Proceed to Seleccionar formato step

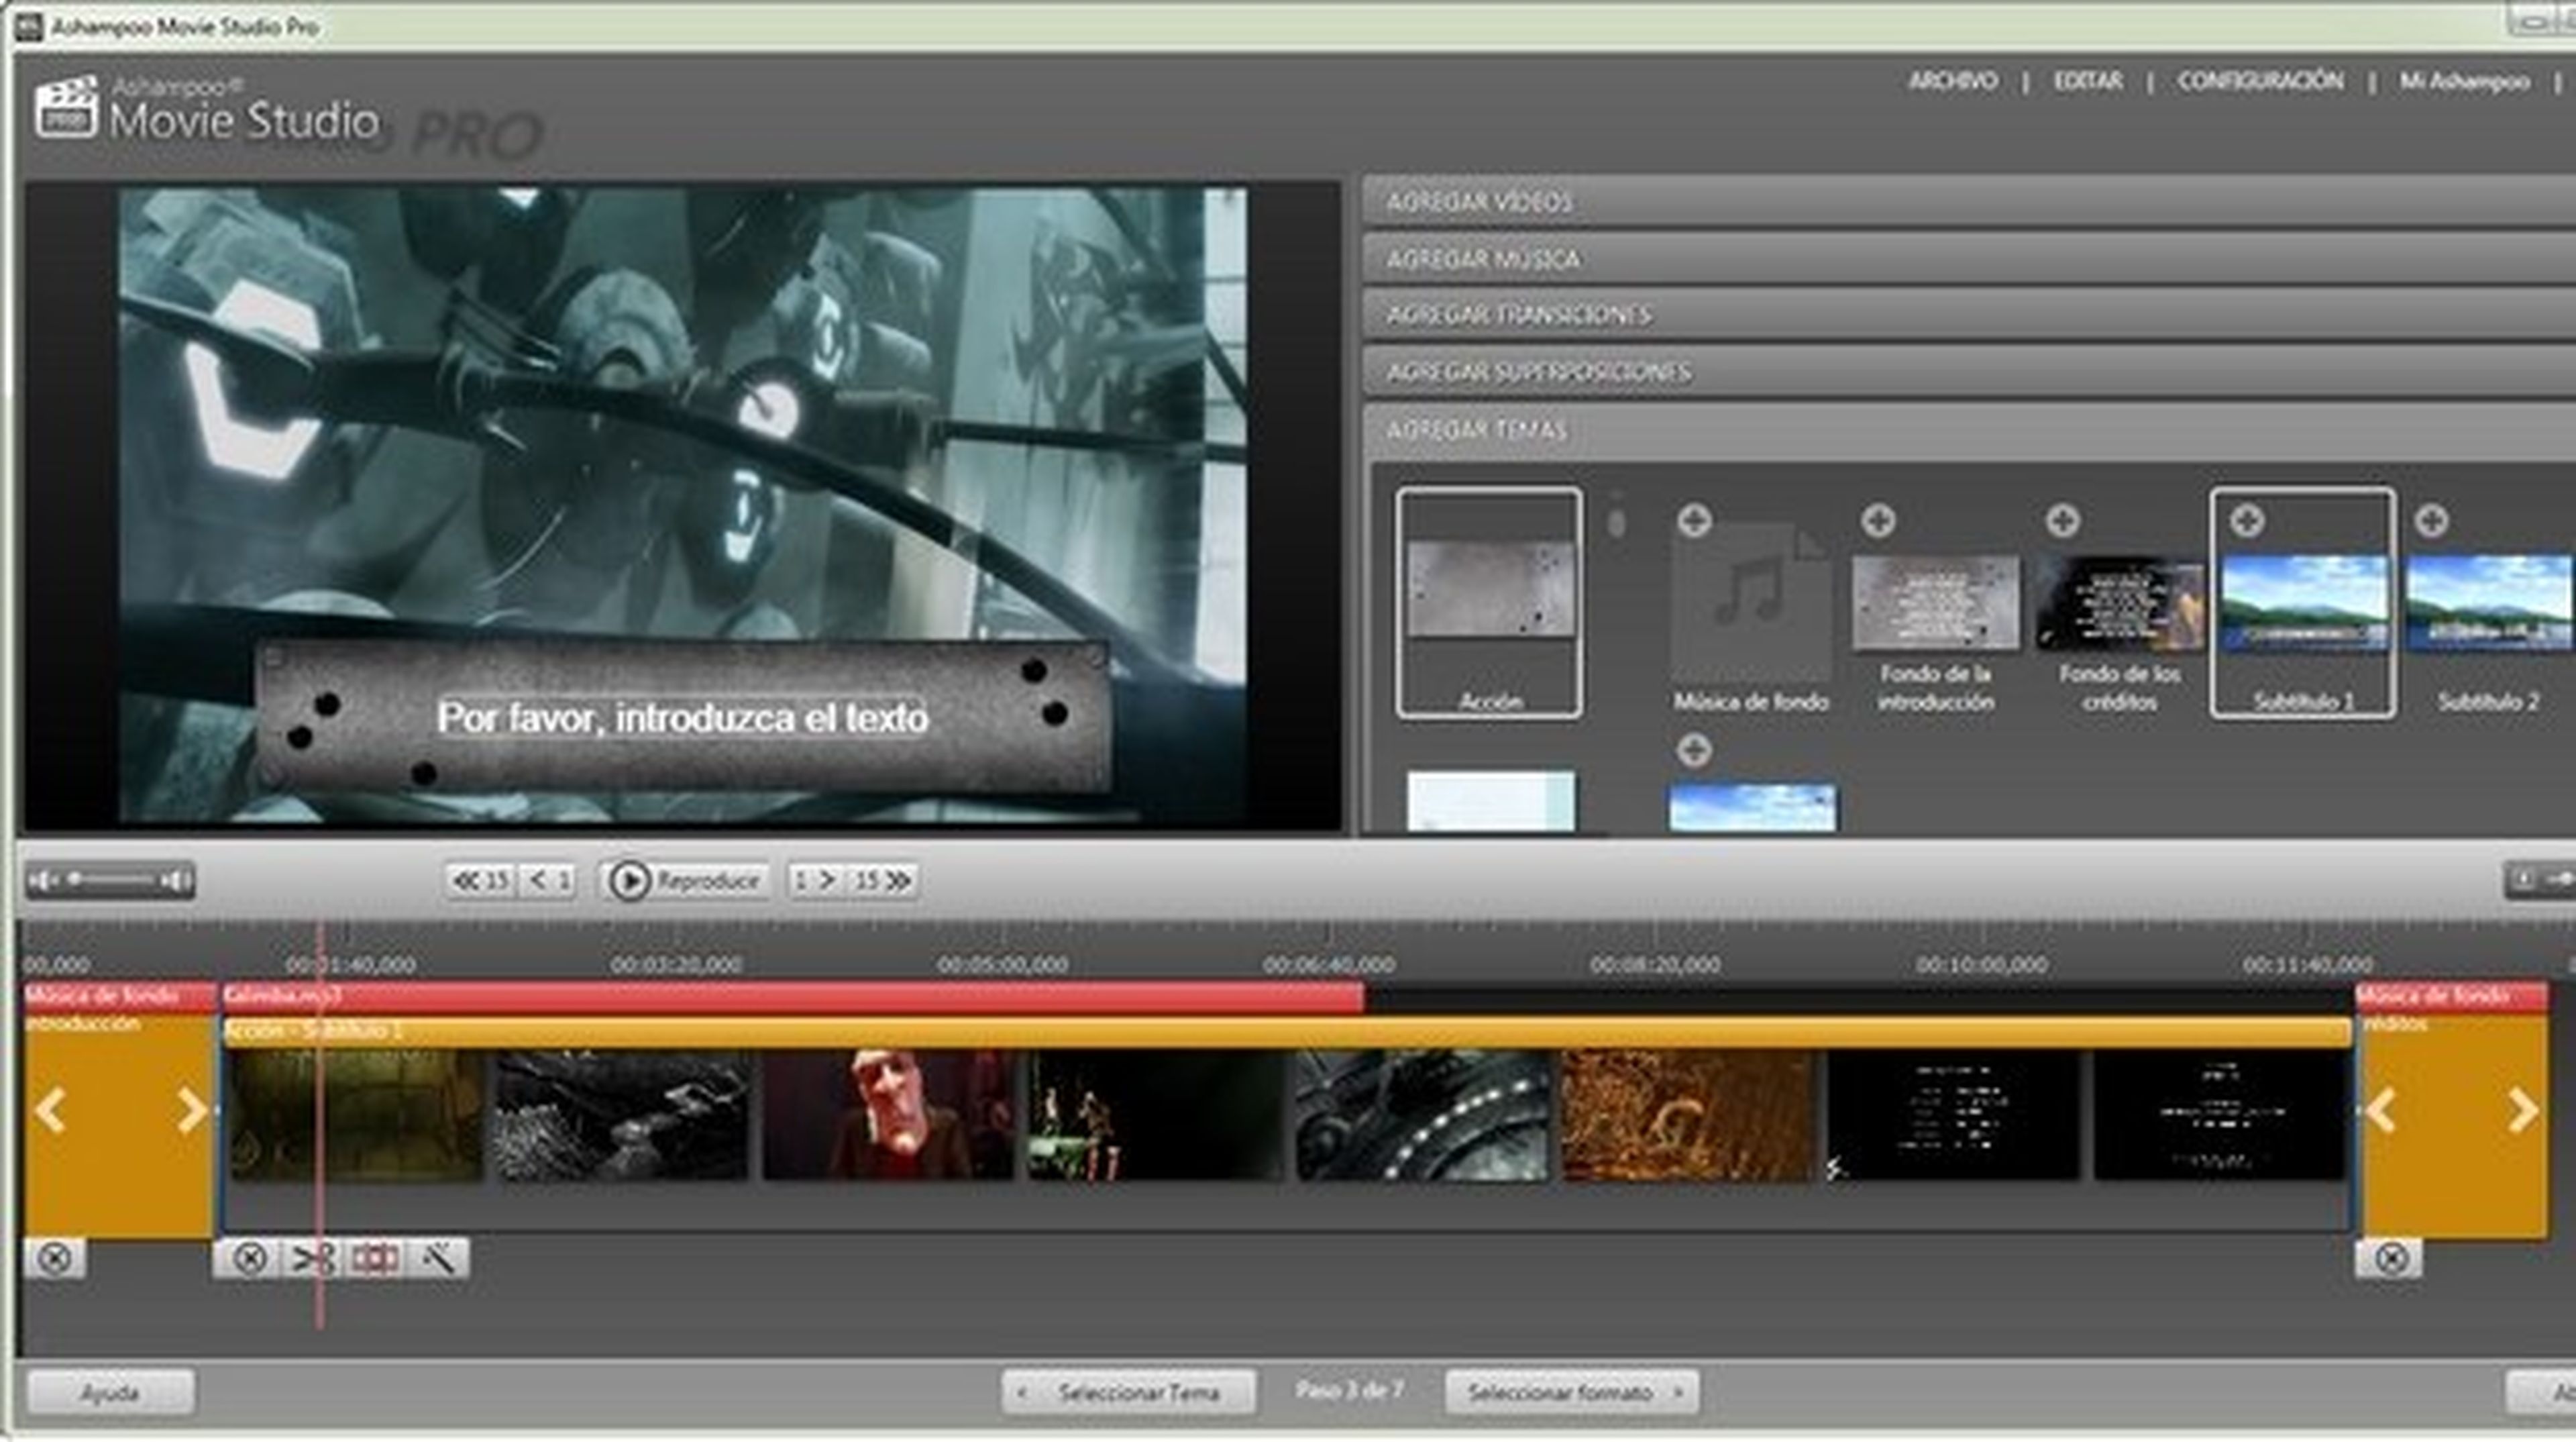click(x=1571, y=1392)
